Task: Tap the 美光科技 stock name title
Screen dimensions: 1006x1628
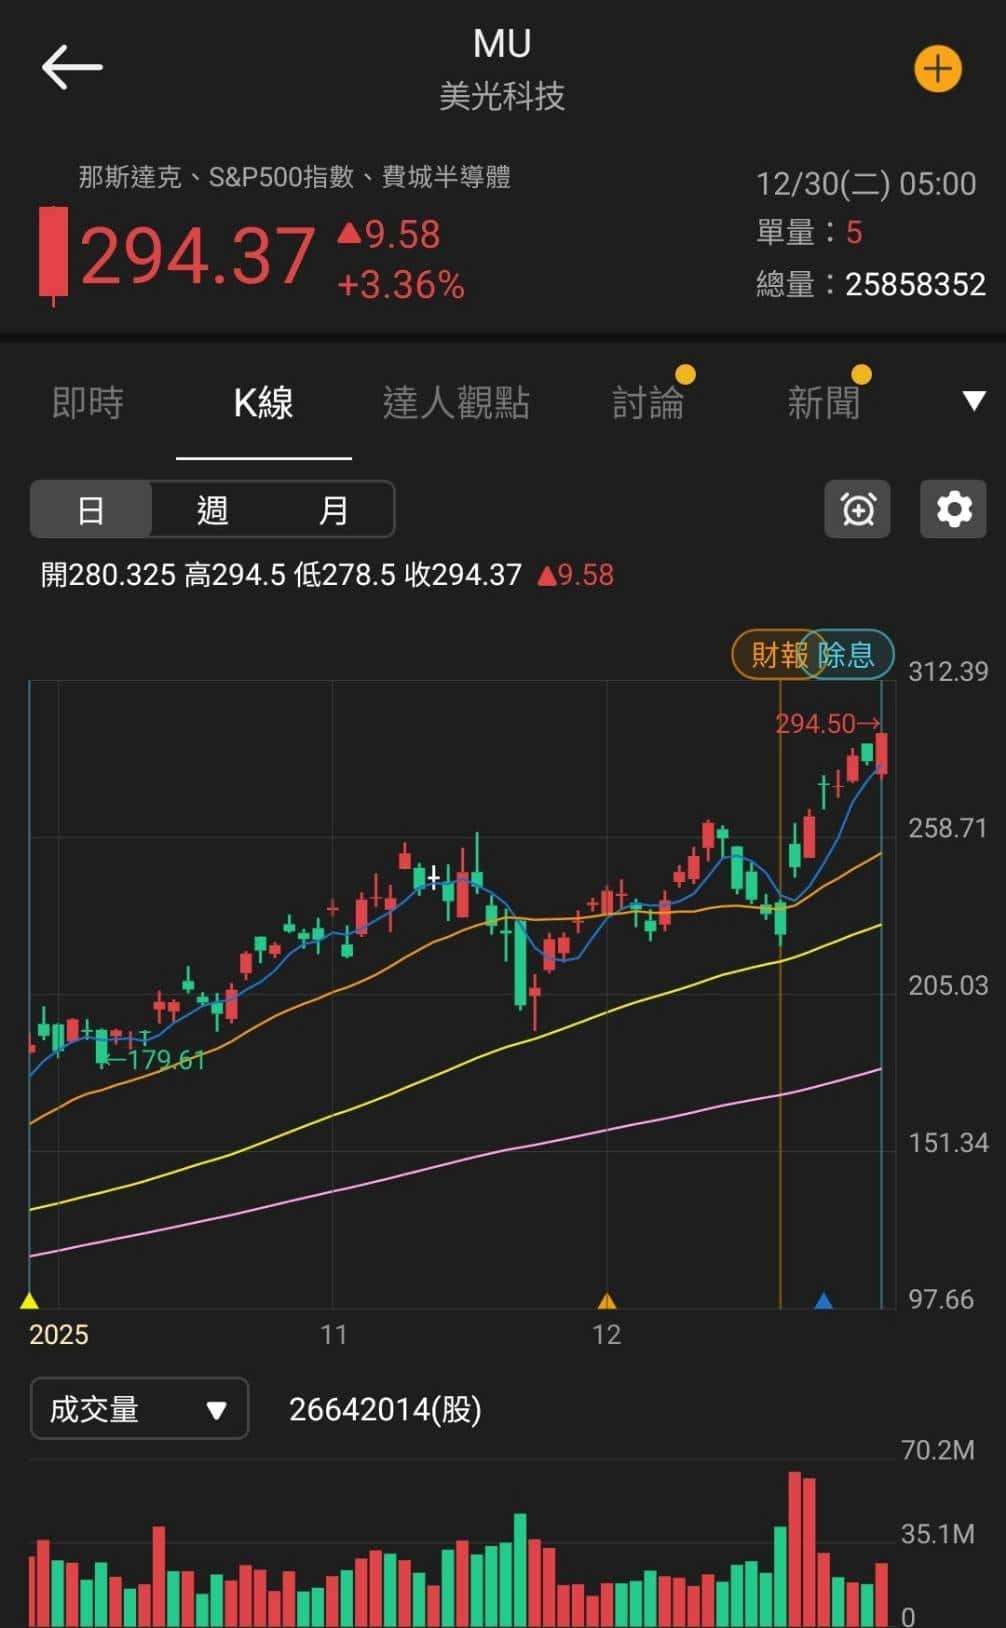Action: pos(502,96)
